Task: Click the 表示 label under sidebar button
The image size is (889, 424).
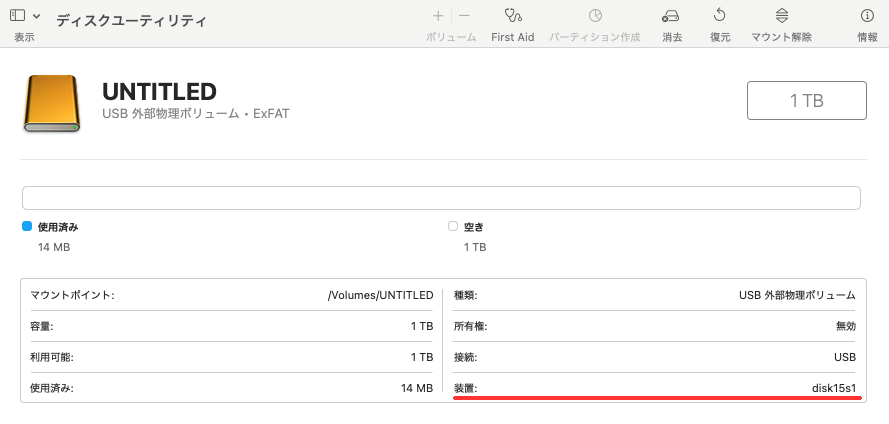Action: (x=24, y=37)
